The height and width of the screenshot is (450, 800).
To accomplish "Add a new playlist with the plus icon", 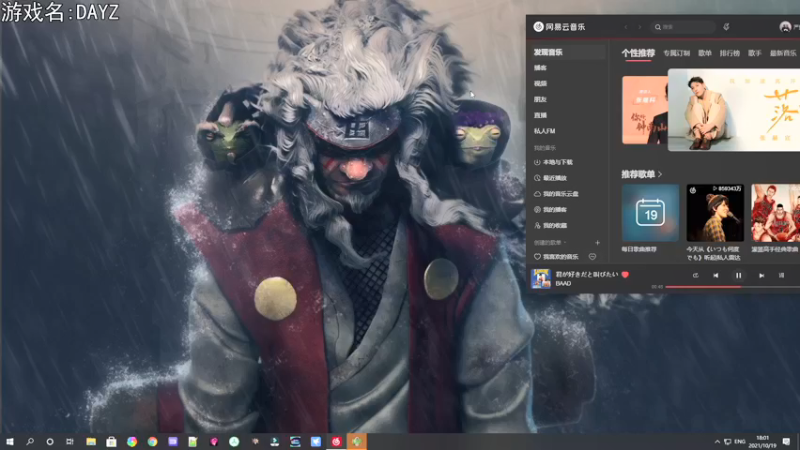I will point(597,243).
